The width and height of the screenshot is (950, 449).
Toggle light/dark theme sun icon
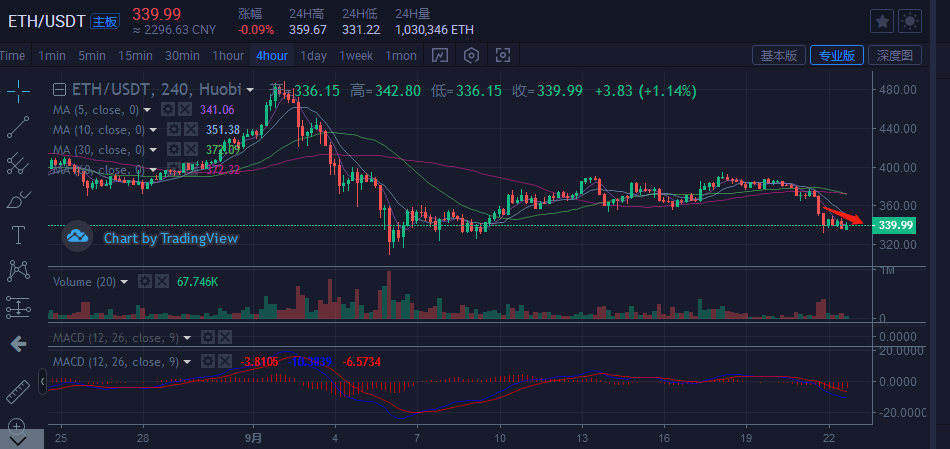coord(910,21)
